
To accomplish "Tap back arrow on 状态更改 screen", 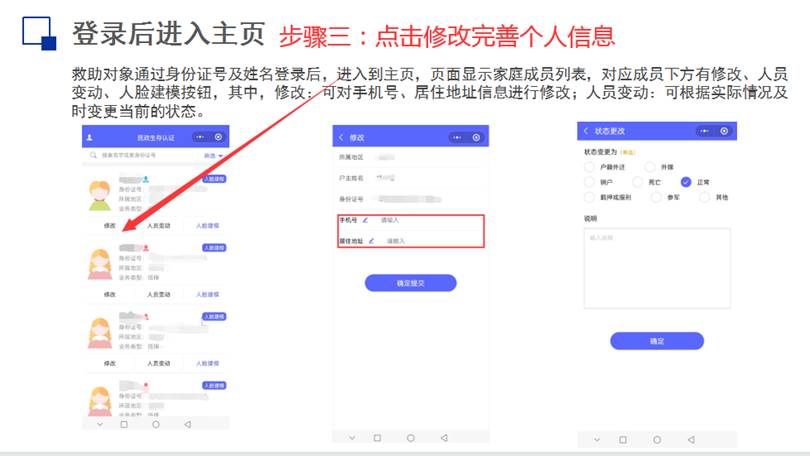I will pyautogui.click(x=585, y=132).
